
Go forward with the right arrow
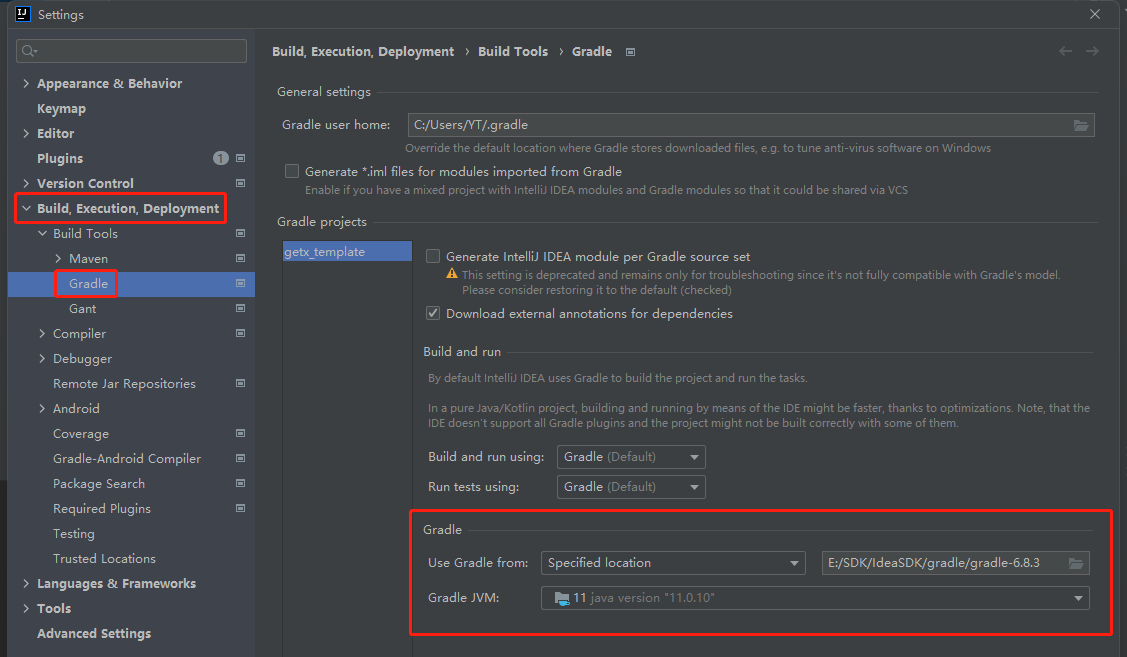coord(1092,51)
